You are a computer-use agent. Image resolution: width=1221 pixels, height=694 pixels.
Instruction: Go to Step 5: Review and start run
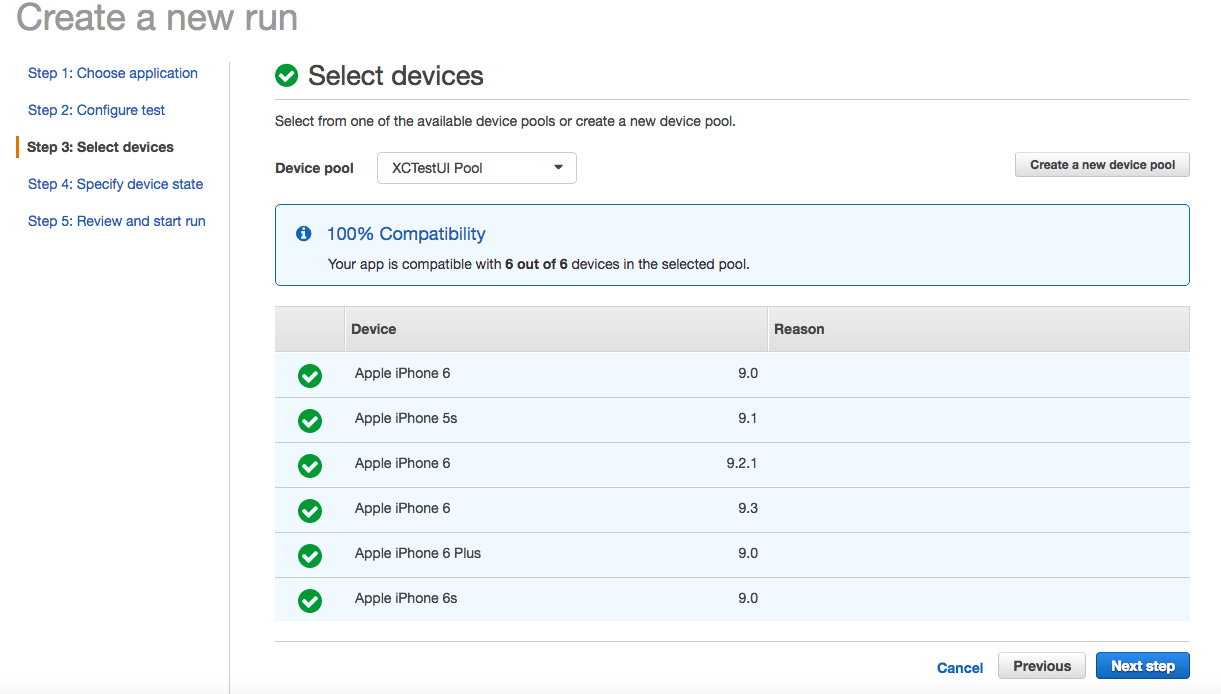[117, 220]
